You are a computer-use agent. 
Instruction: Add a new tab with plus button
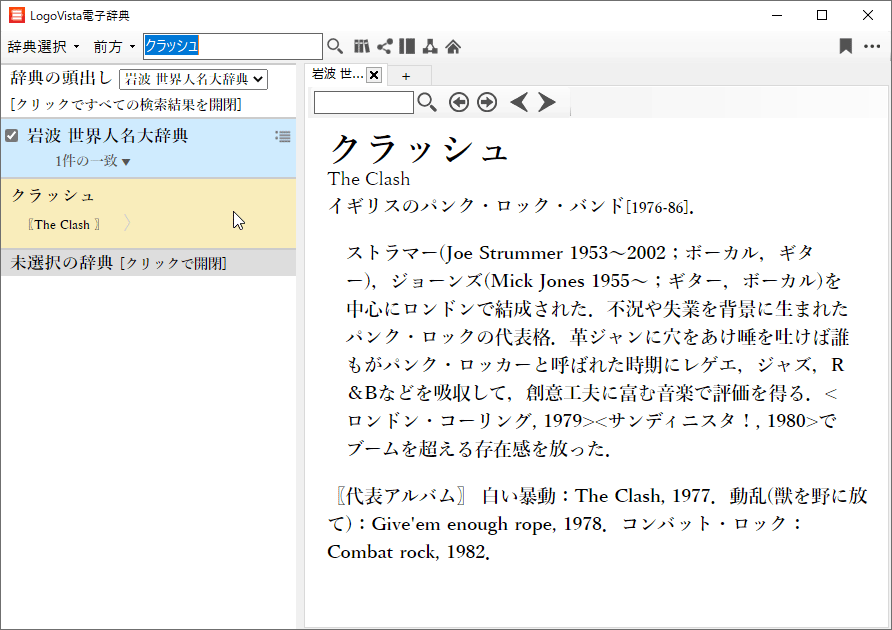406,76
